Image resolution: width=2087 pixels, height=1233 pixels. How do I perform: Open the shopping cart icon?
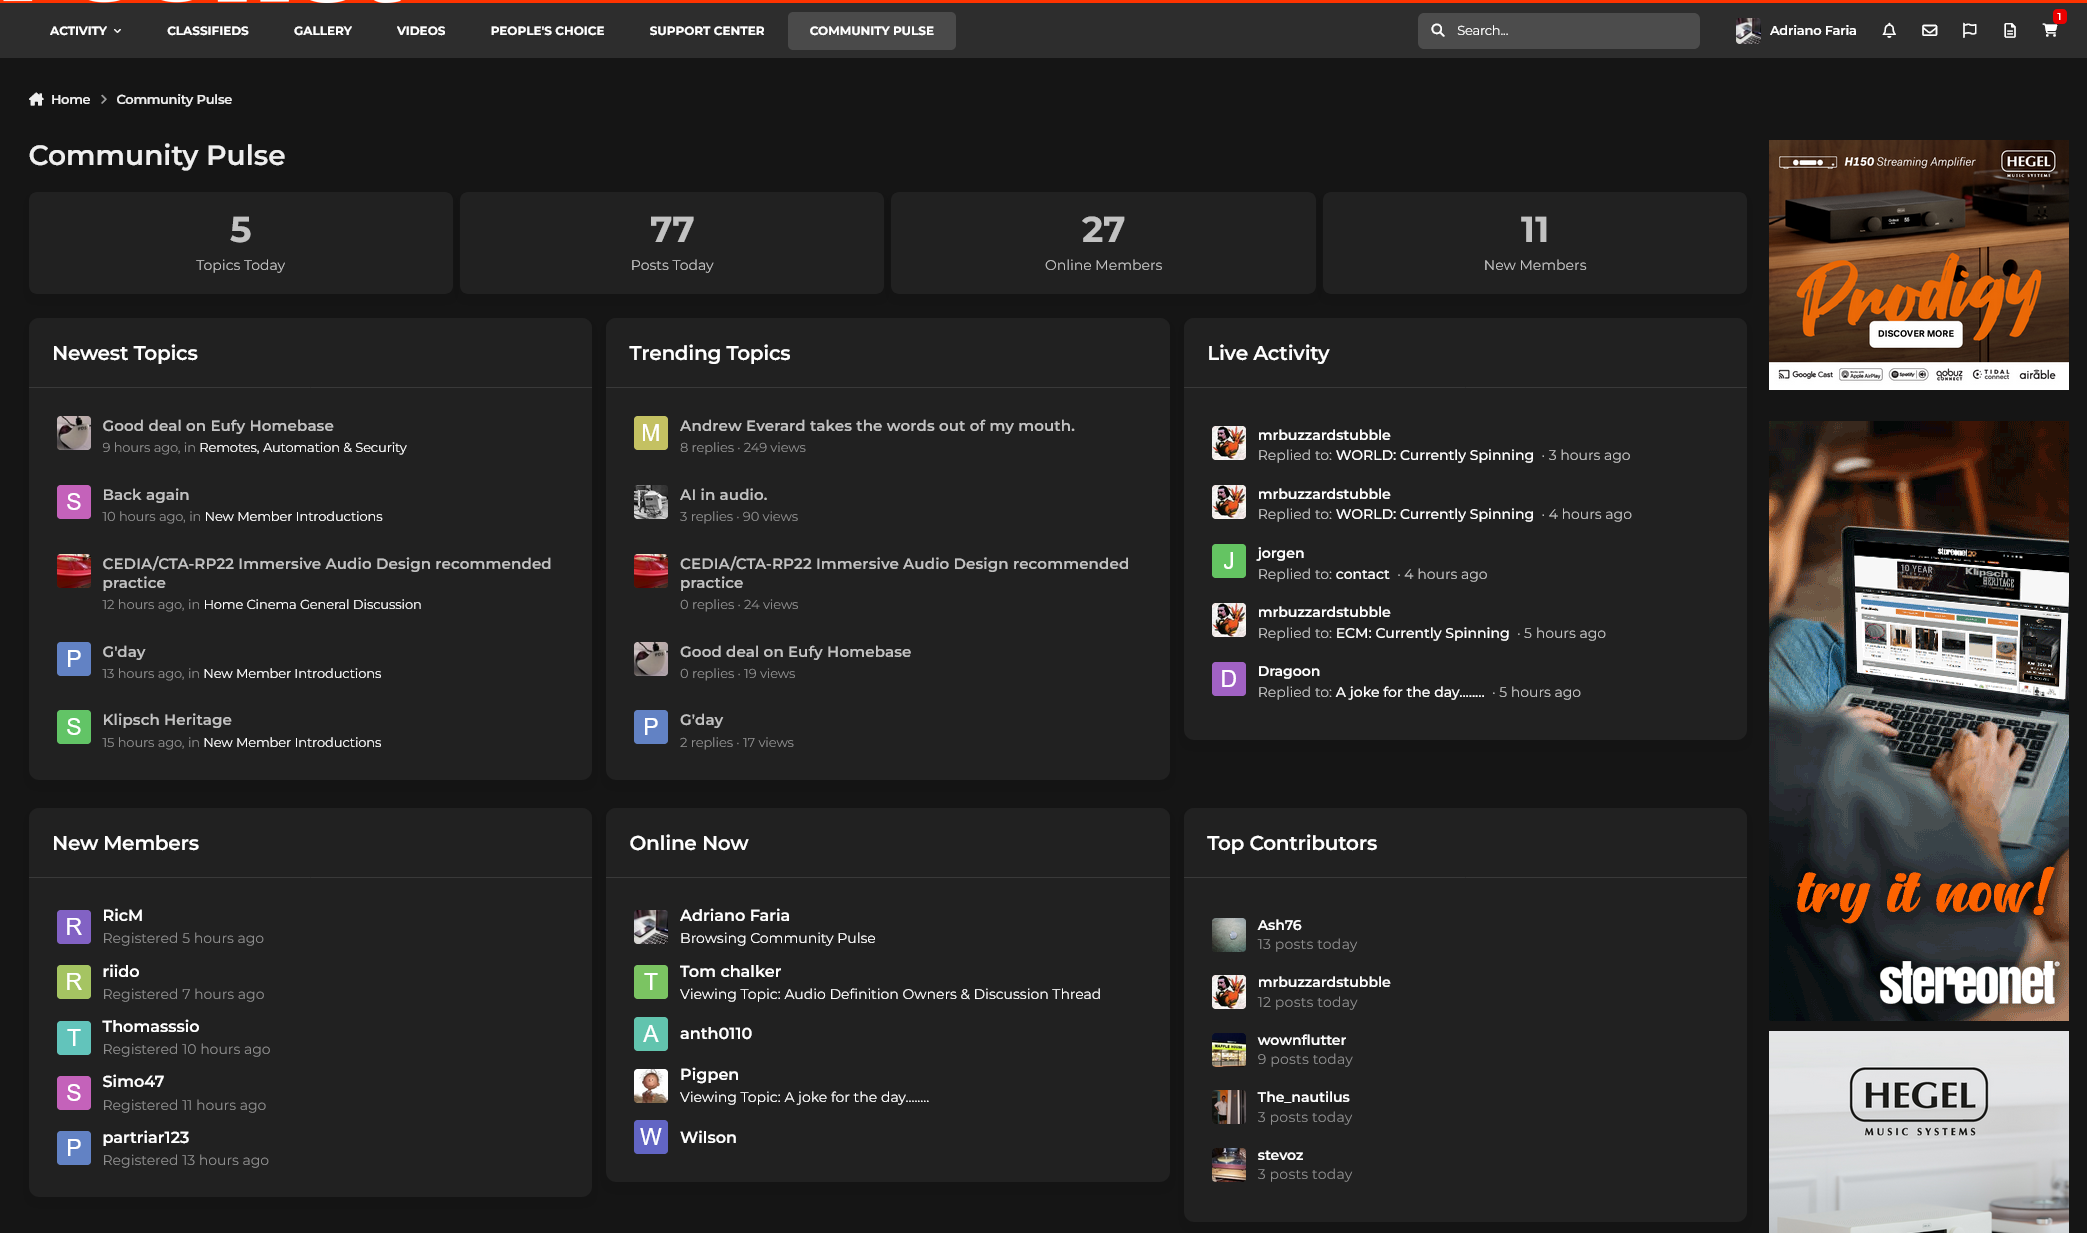tap(2050, 31)
